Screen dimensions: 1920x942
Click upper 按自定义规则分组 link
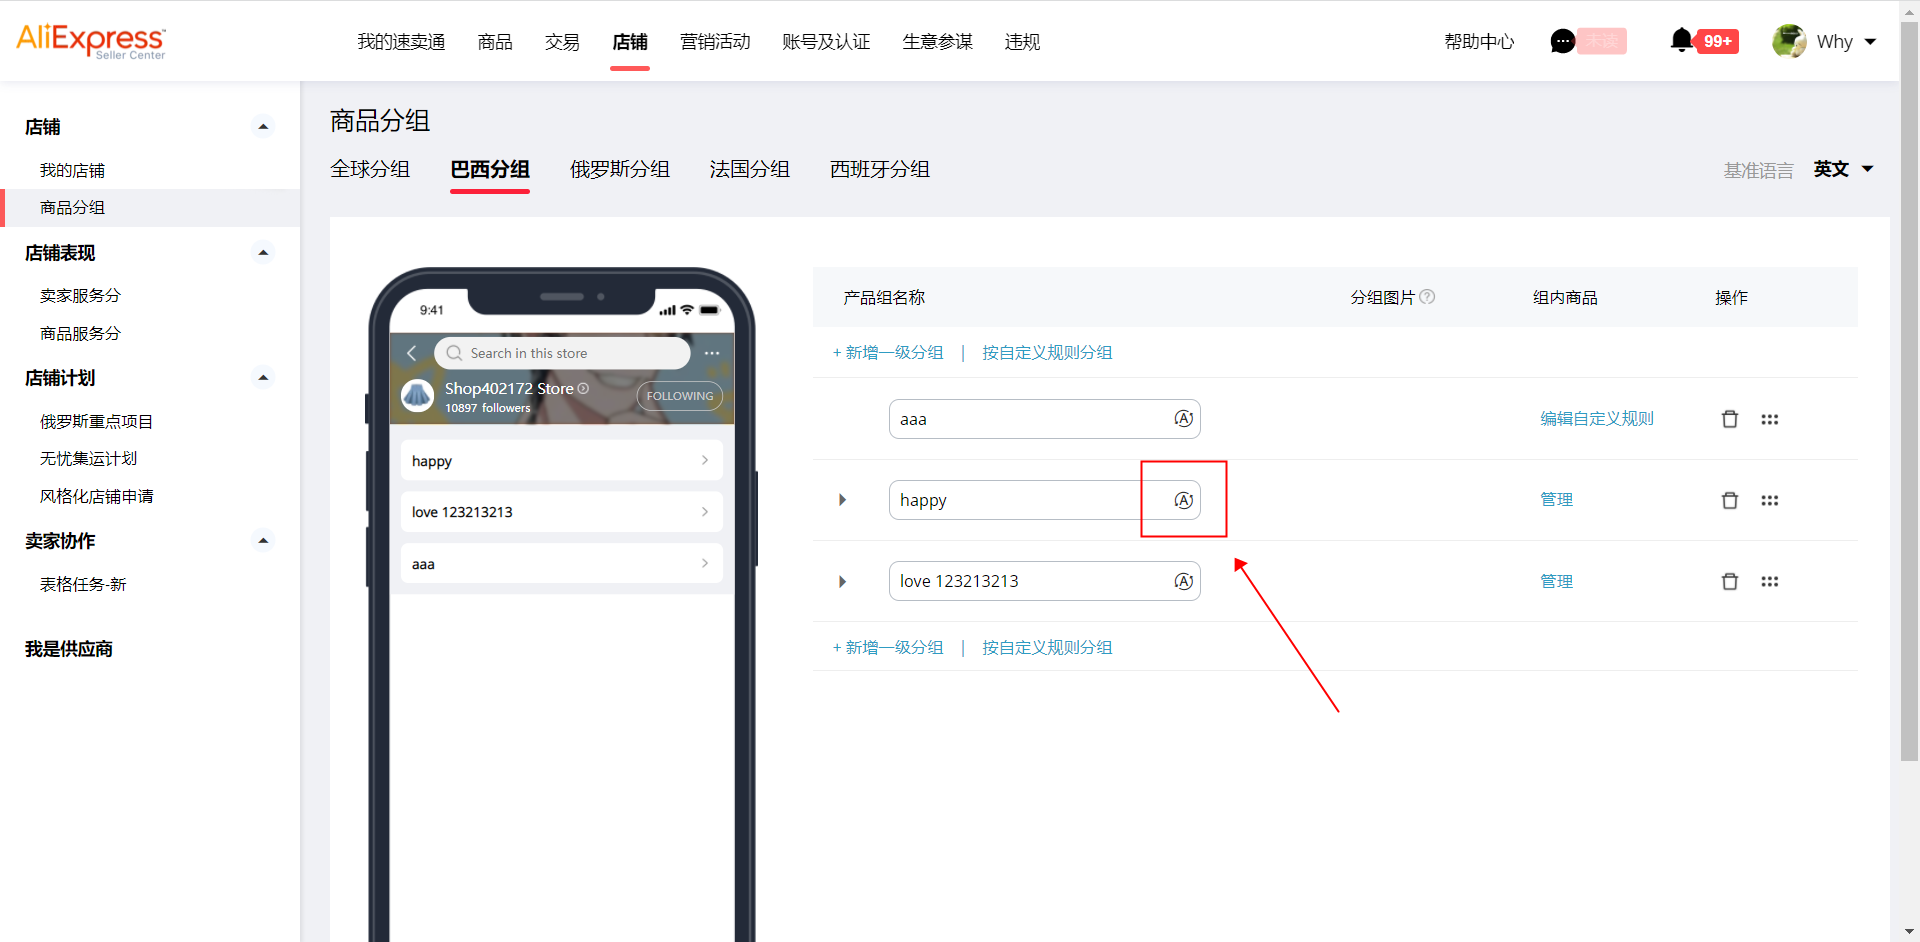click(1047, 352)
